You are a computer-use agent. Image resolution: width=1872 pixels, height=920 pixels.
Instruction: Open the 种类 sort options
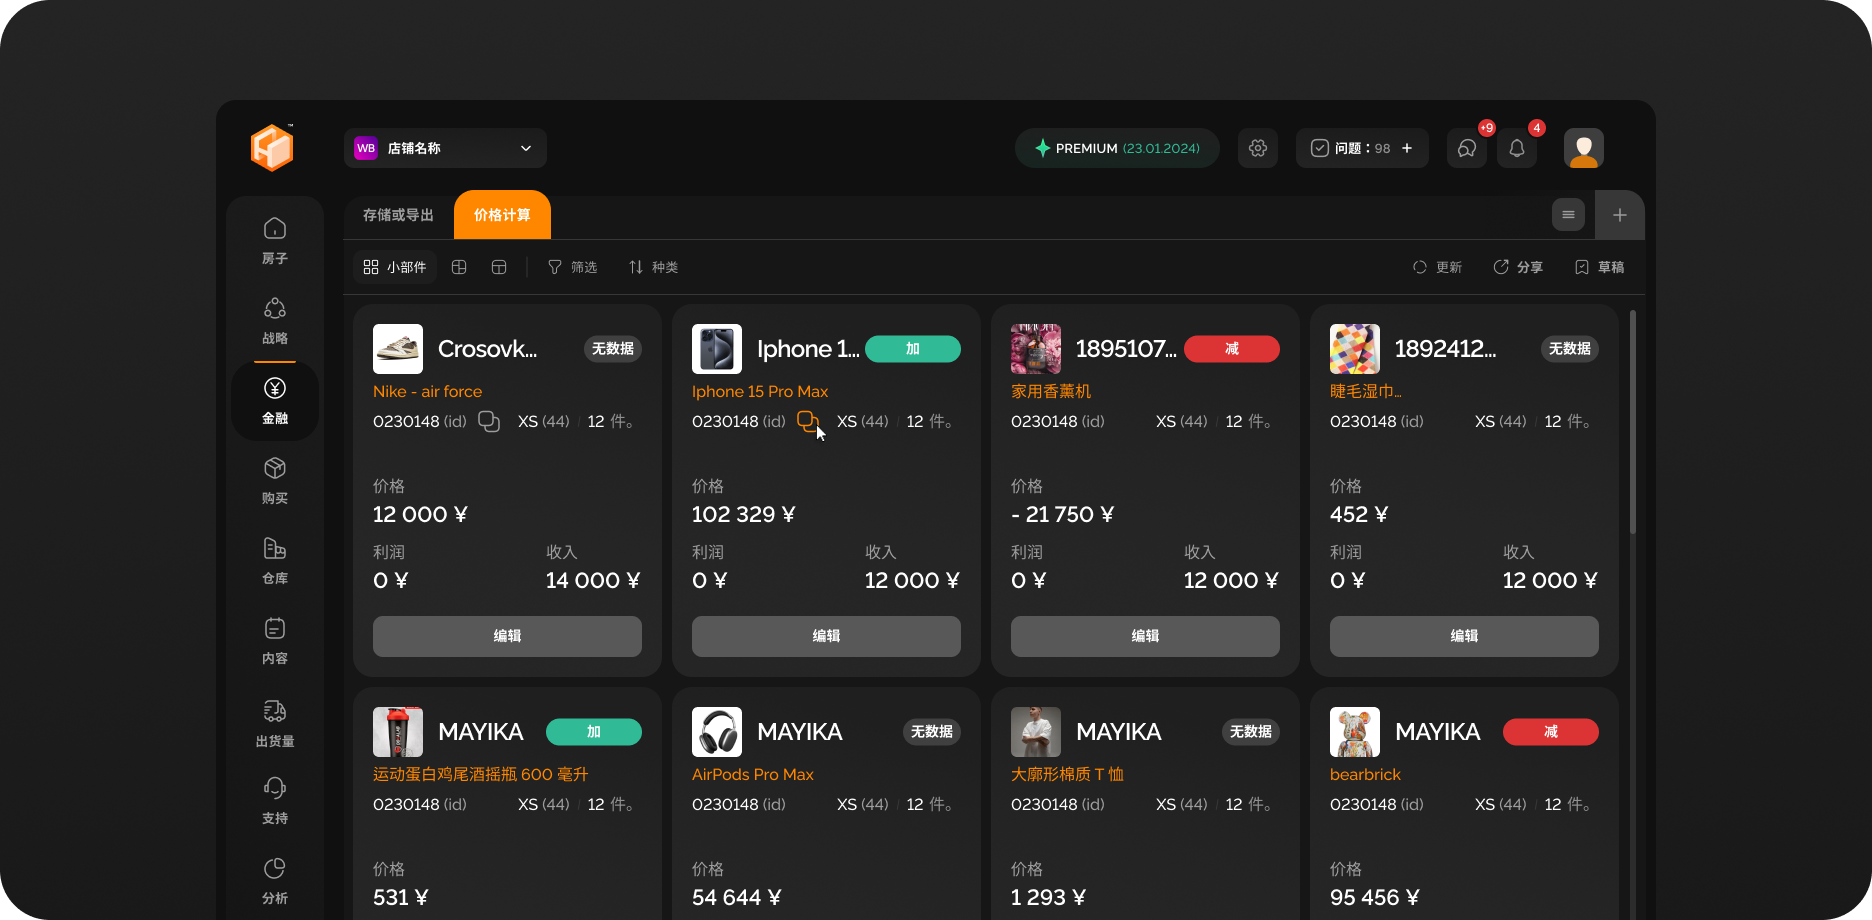click(653, 267)
